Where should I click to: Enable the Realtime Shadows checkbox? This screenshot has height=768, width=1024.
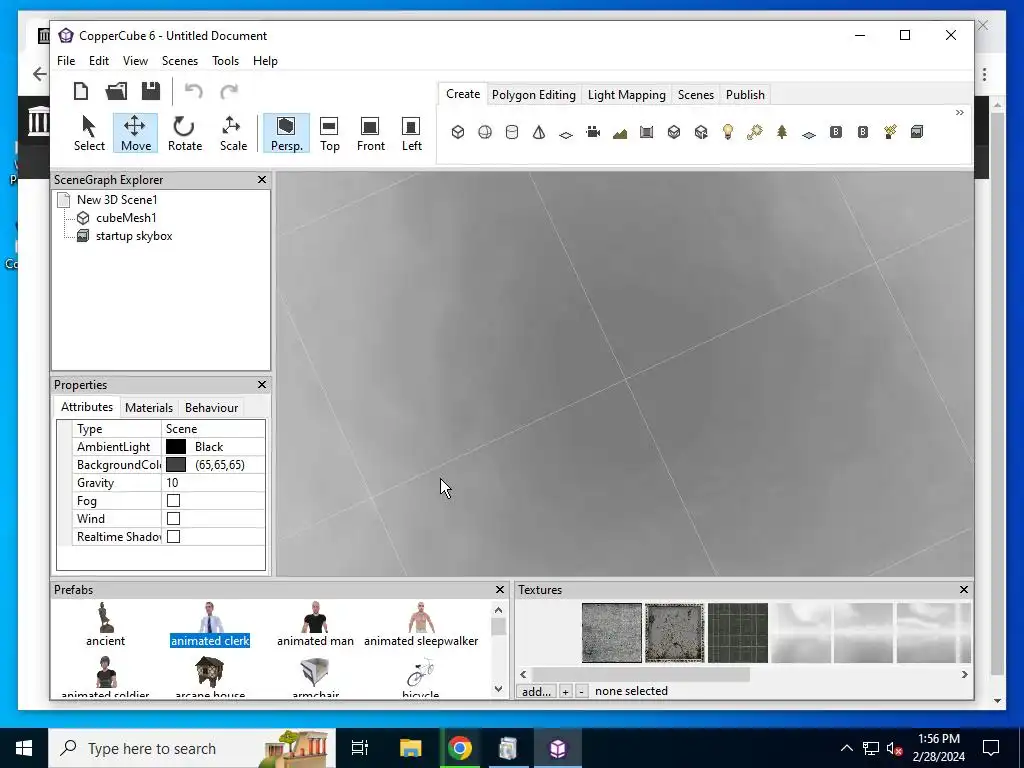tap(173, 537)
